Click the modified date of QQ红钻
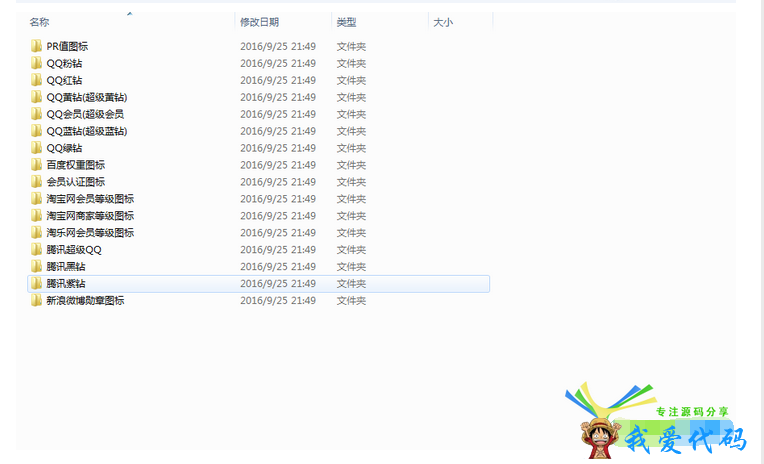 pos(278,80)
